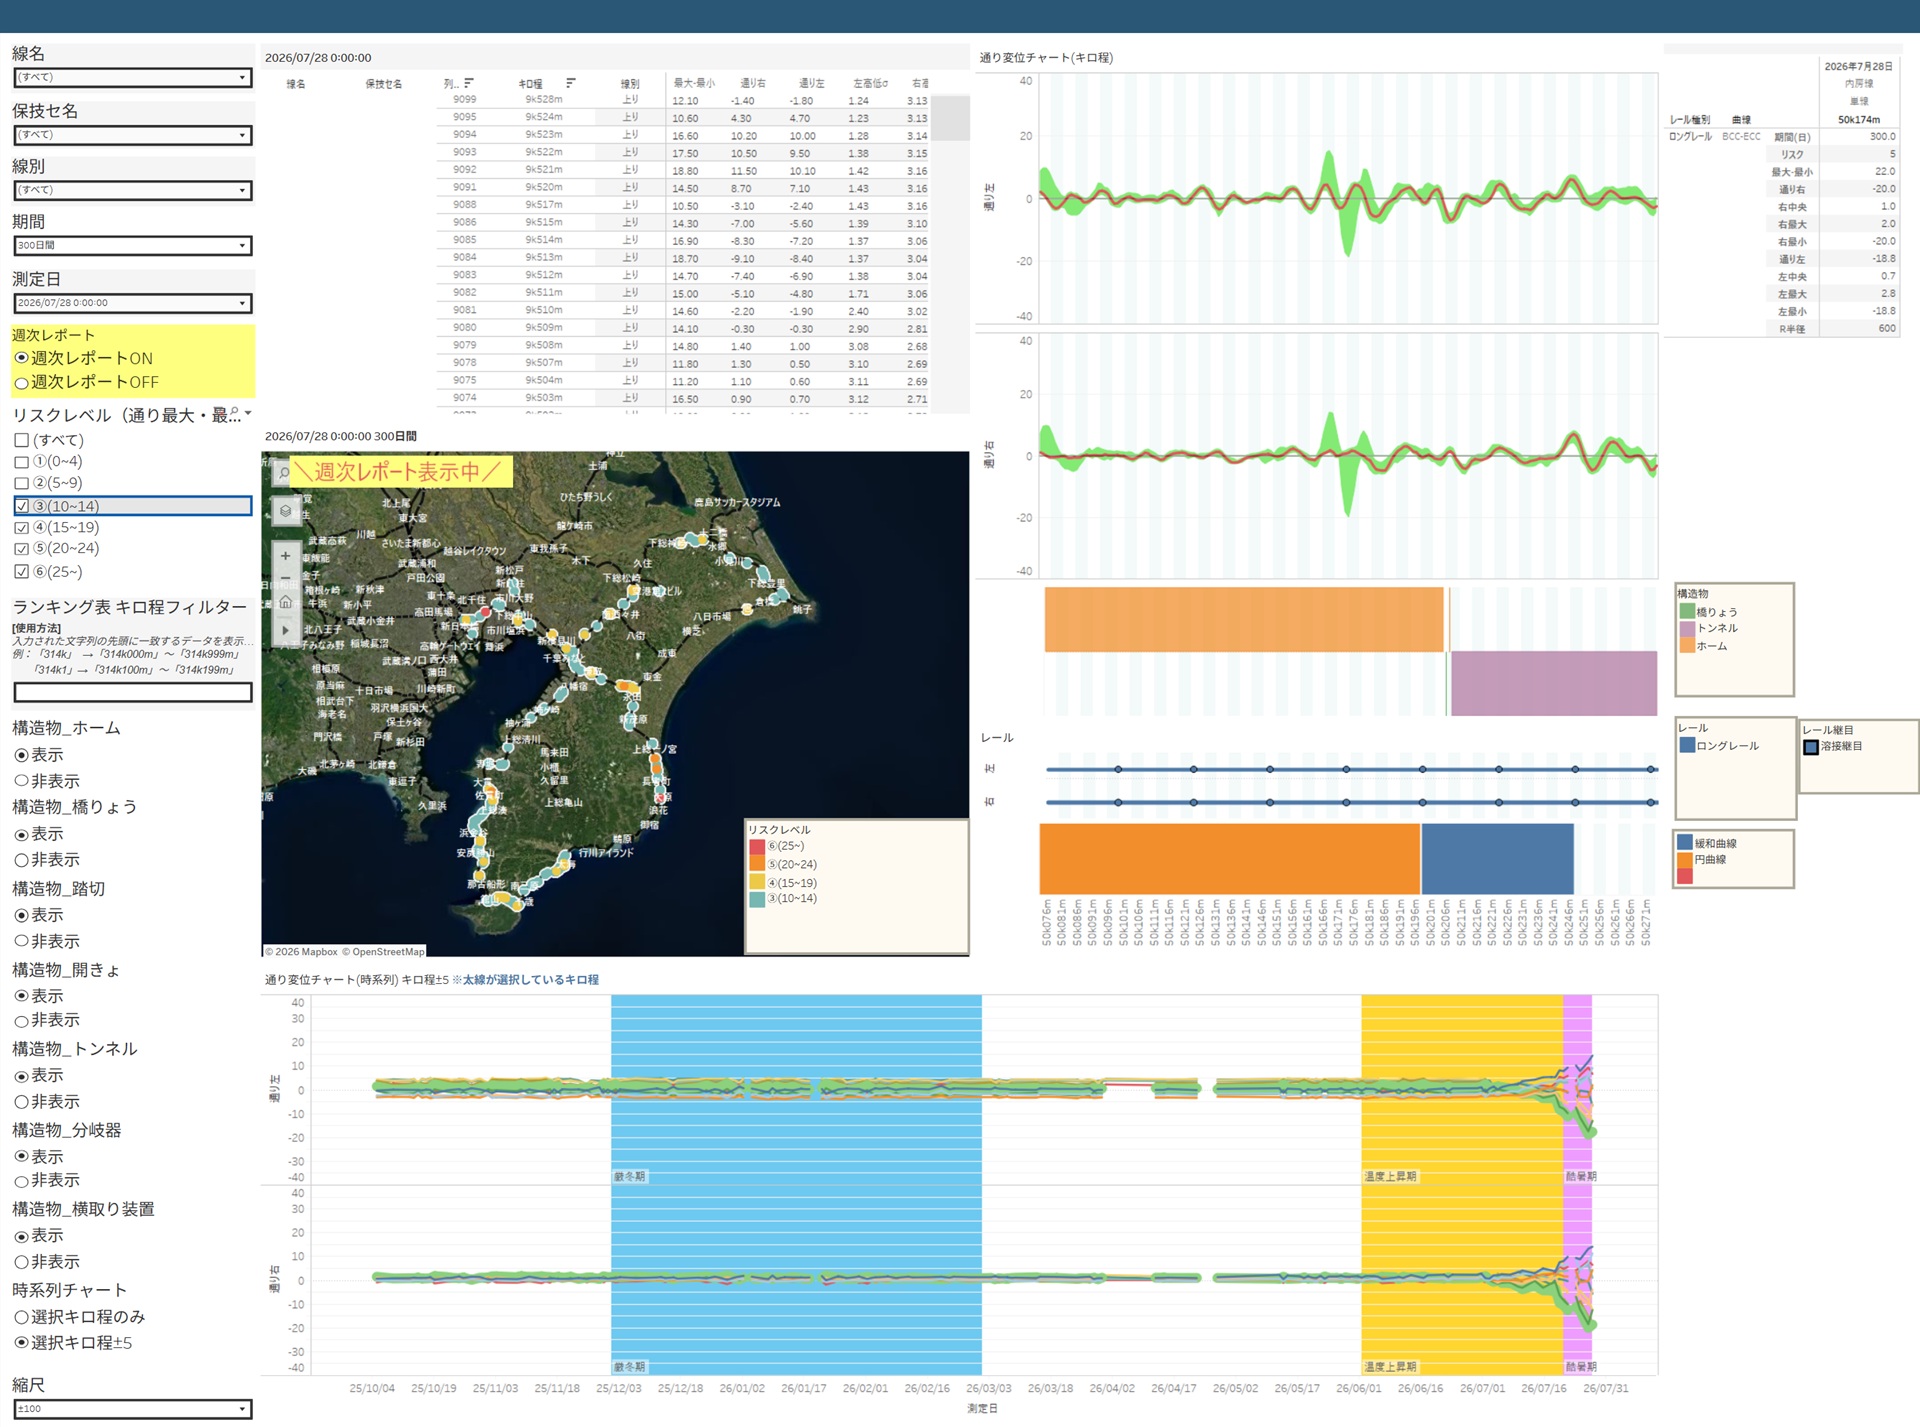
Task: Click red ⑥(25~) risk legend swatch
Action: click(x=757, y=847)
